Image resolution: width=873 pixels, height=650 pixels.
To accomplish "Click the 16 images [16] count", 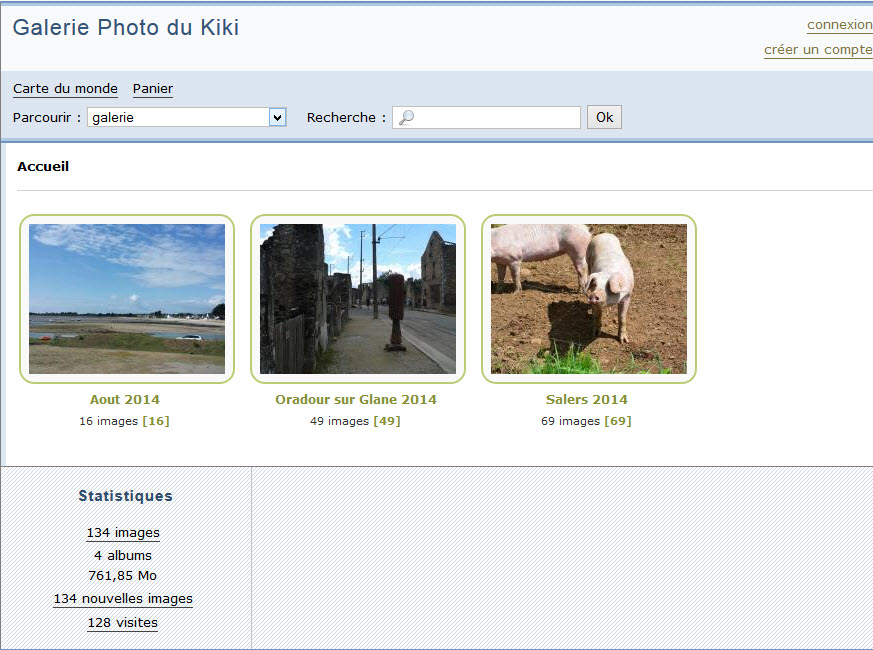I will [x=124, y=421].
